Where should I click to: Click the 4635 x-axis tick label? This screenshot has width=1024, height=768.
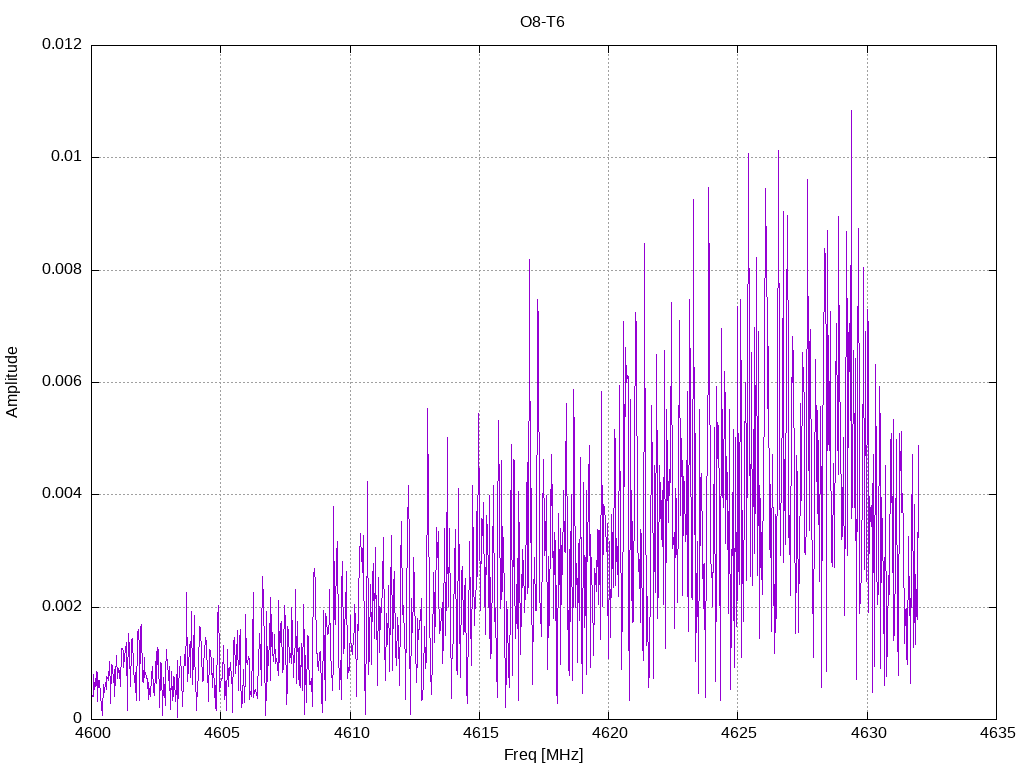[x=997, y=733]
